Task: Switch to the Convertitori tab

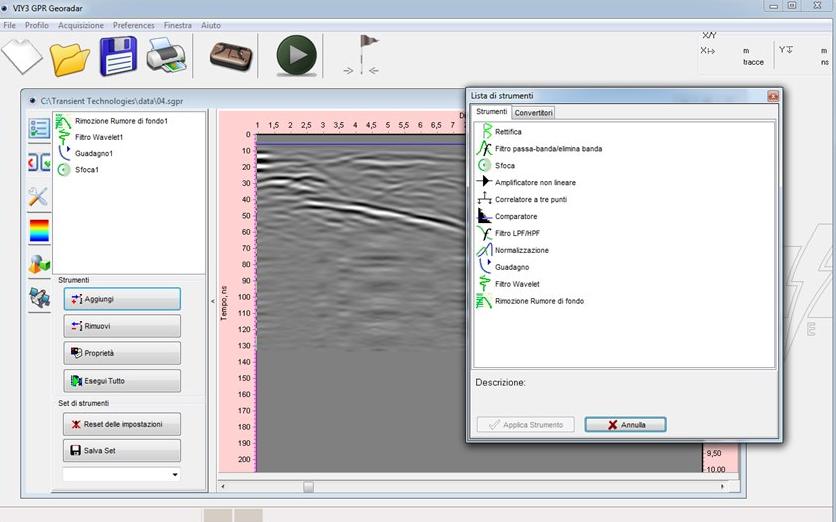Action: [x=533, y=113]
